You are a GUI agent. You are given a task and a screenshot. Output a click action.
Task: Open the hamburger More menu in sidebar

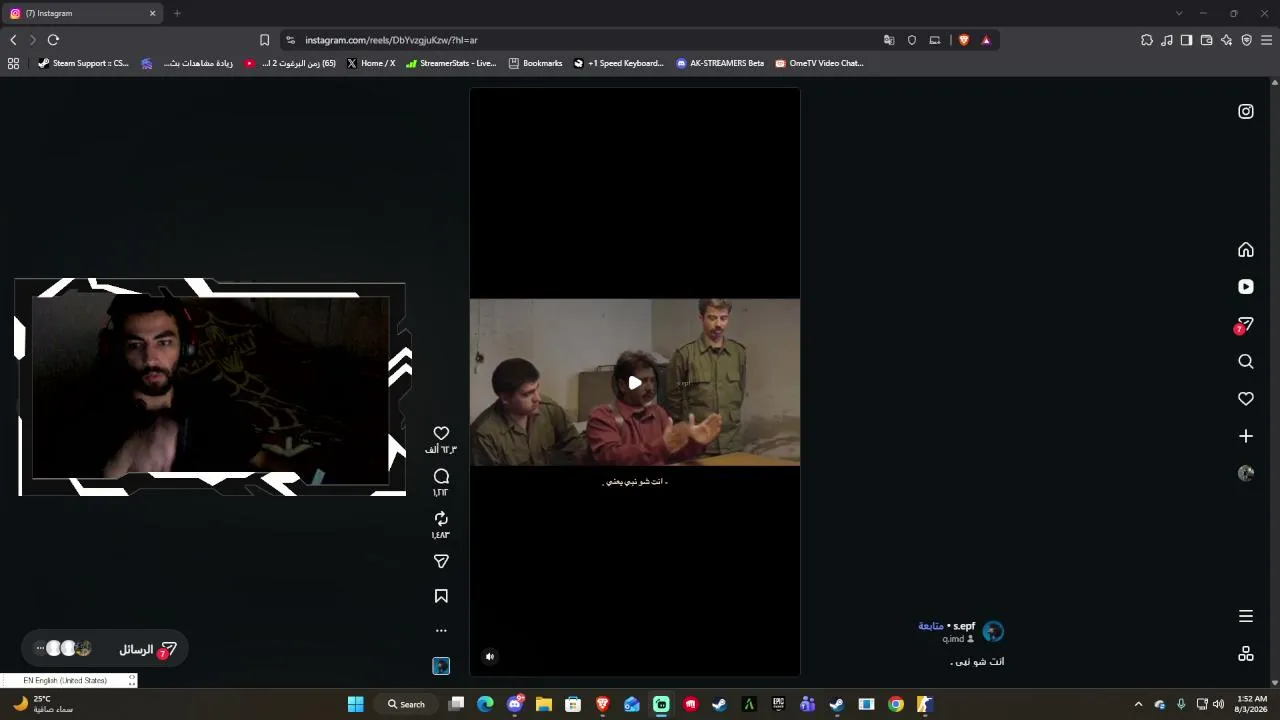(1246, 616)
